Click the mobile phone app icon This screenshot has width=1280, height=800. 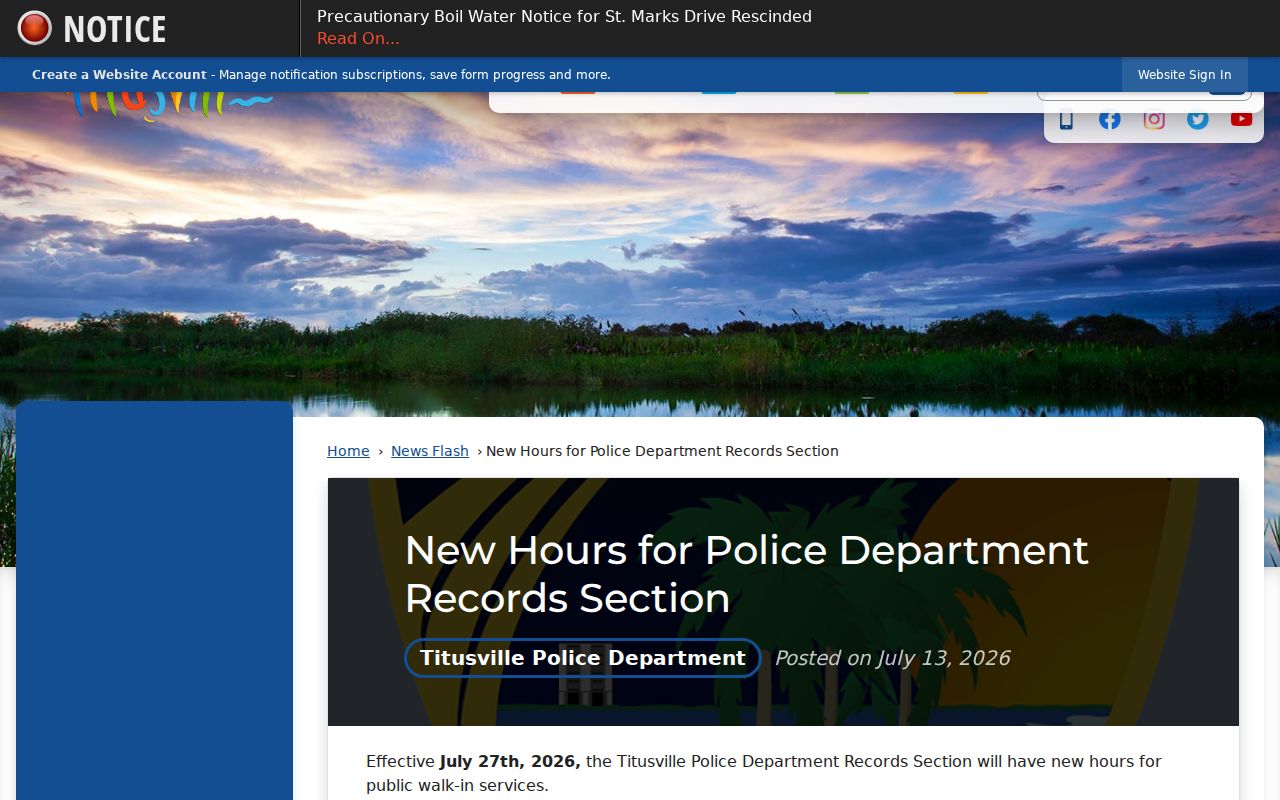1066,119
